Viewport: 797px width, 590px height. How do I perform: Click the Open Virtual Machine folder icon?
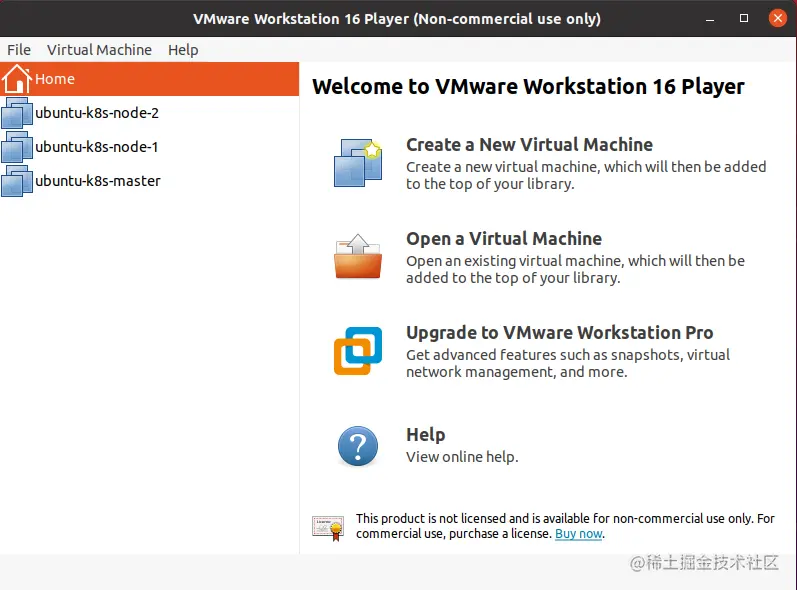[x=358, y=257]
